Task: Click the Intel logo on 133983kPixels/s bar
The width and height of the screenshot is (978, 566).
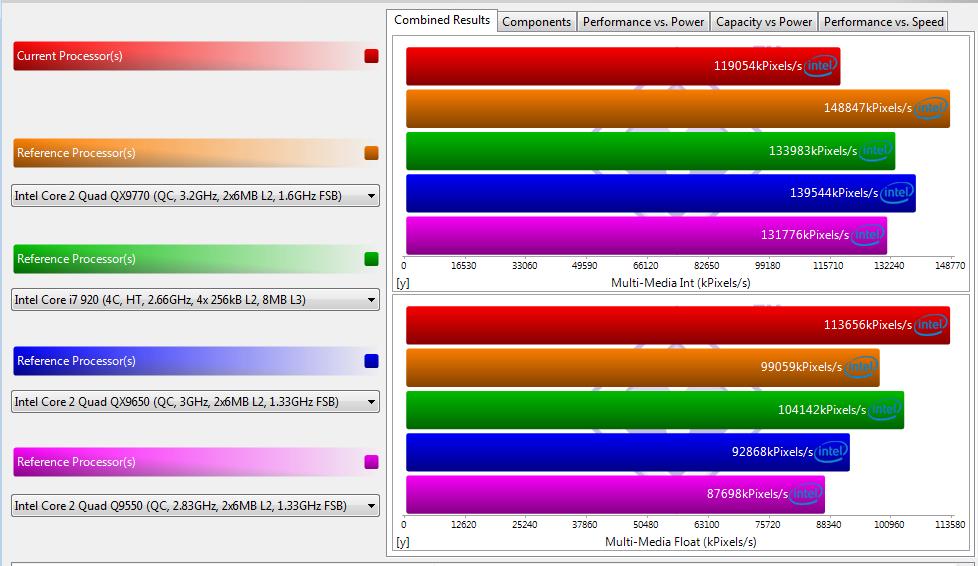Action: click(875, 150)
